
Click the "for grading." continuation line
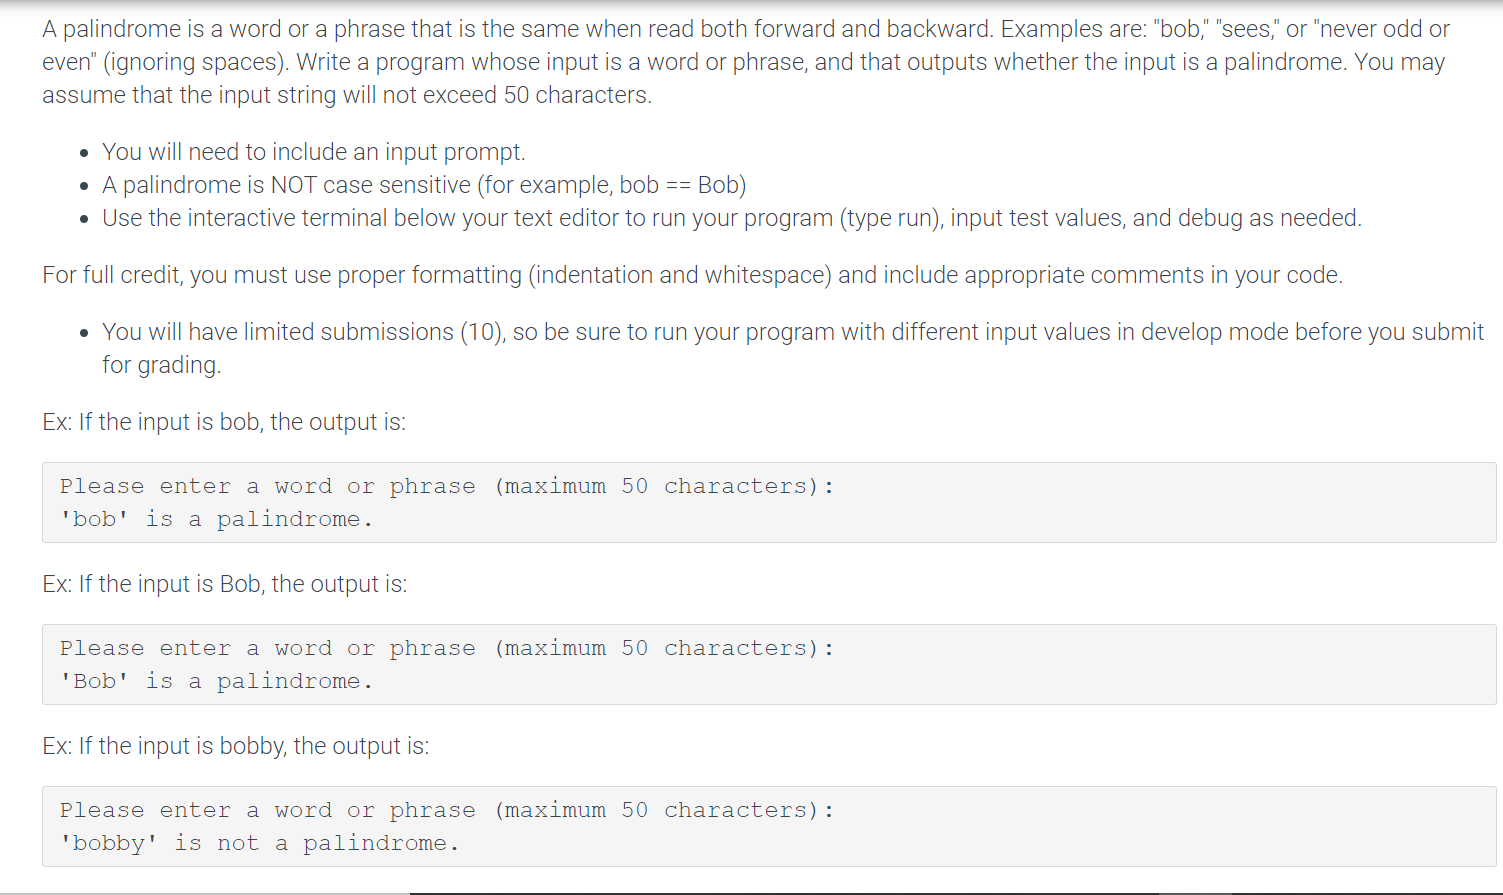(x=161, y=365)
